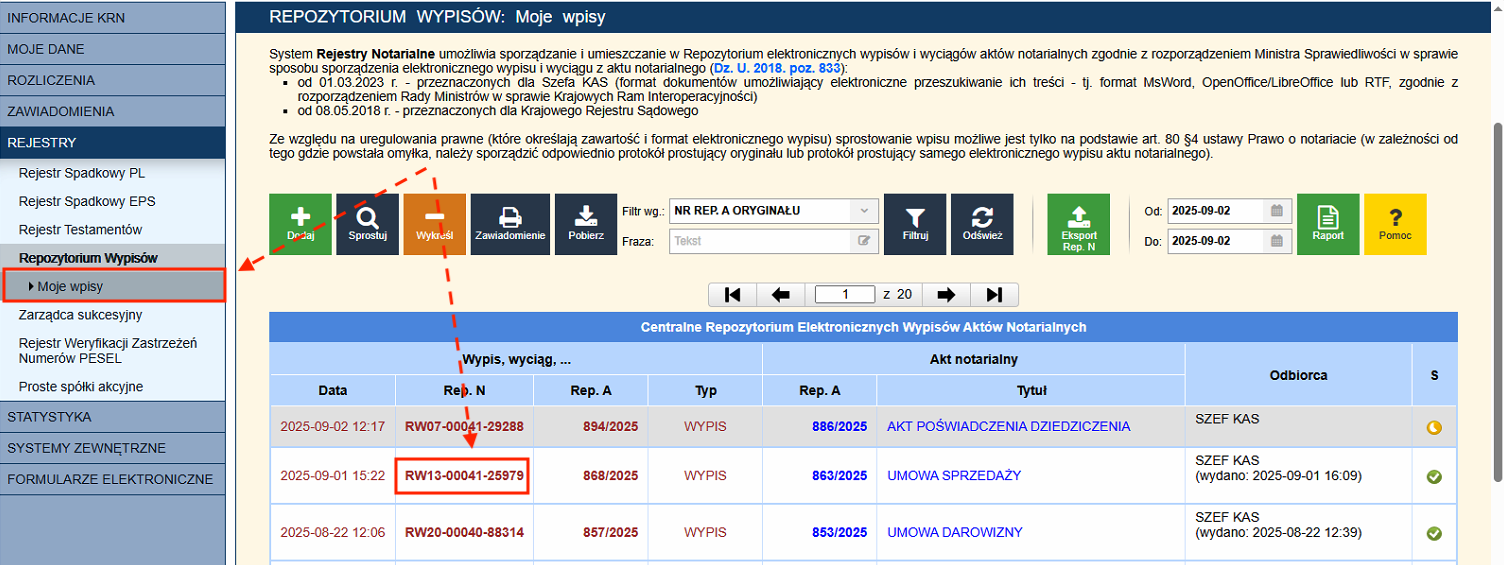Open the Raport document button
Viewport: 1504px width, 565px height.
coord(1328,224)
